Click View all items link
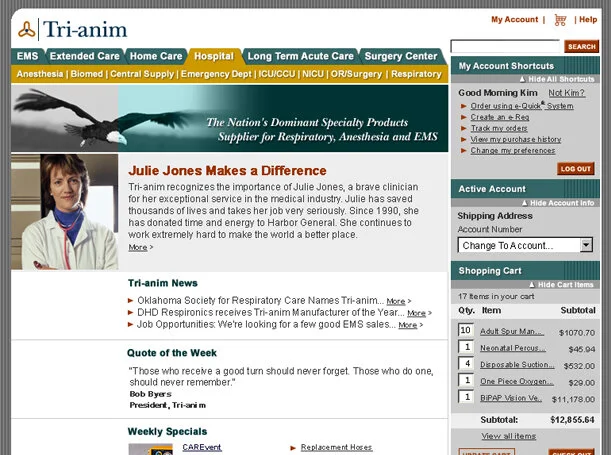The image size is (611, 455). 509,436
